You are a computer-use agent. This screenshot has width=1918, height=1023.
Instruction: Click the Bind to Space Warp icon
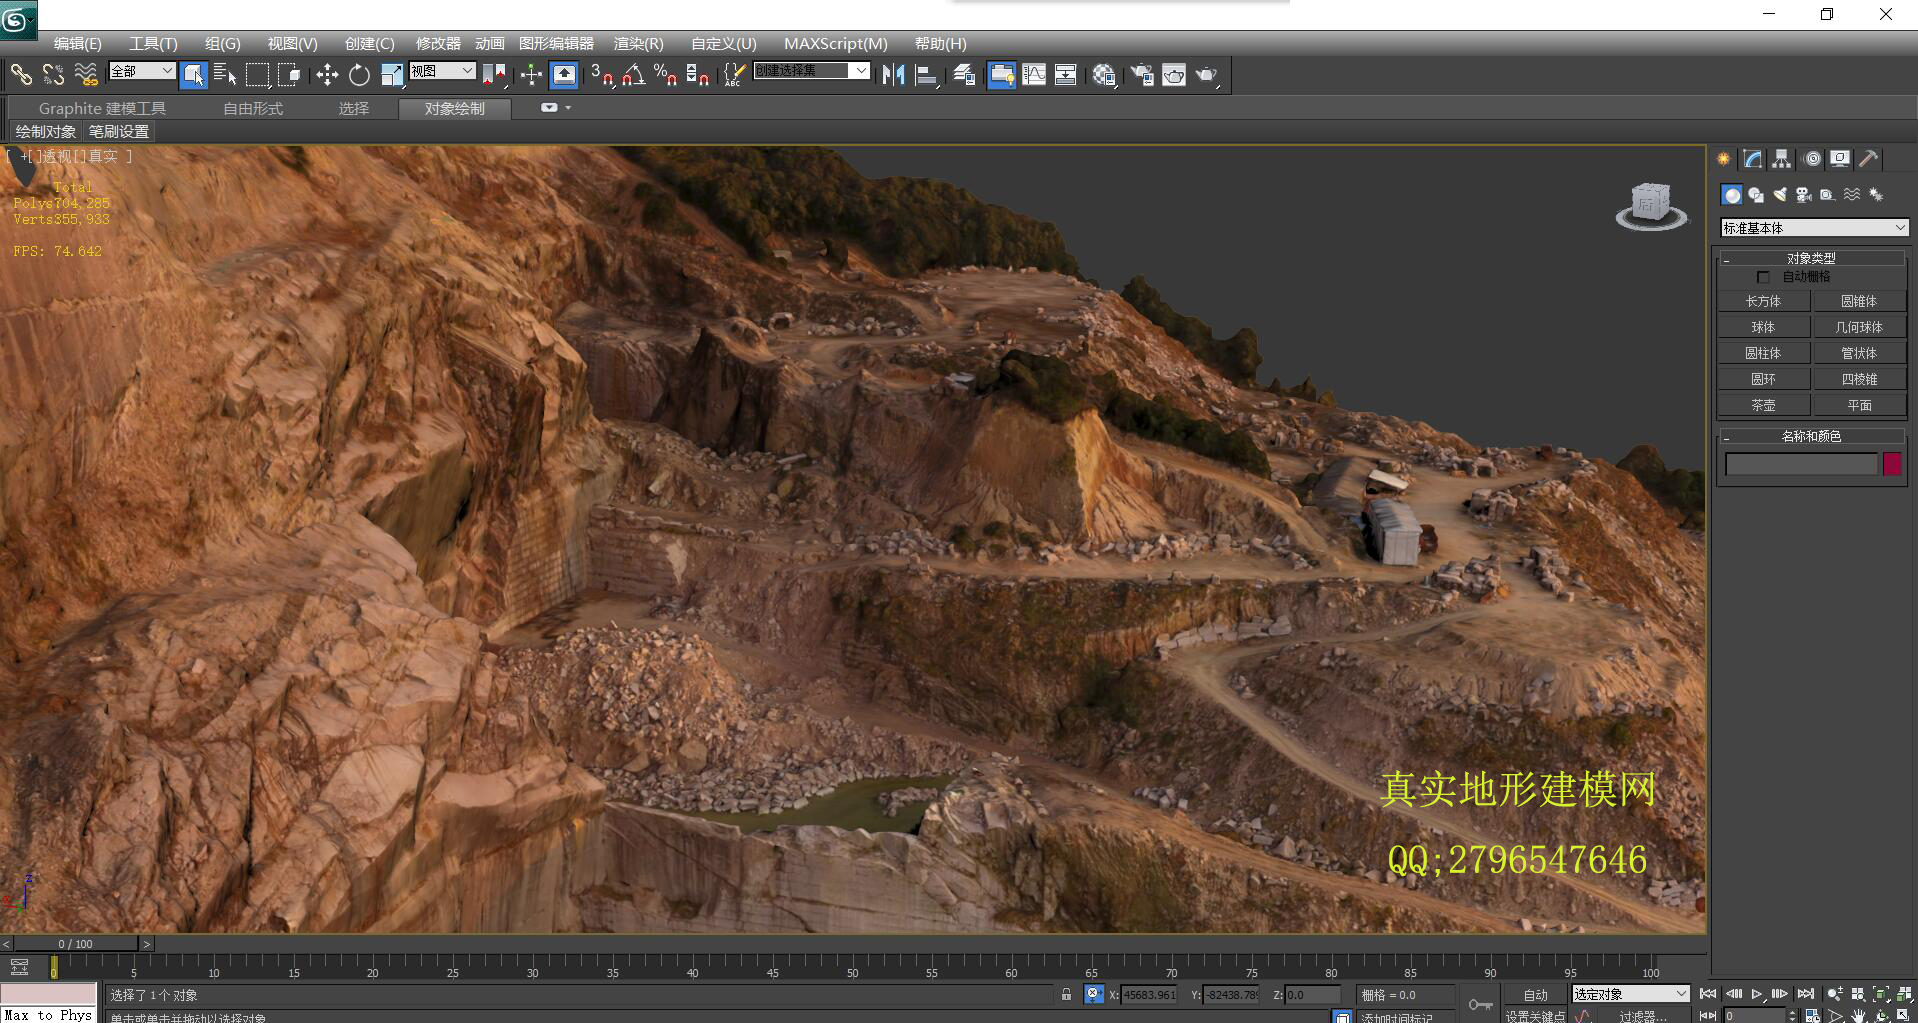pos(86,74)
